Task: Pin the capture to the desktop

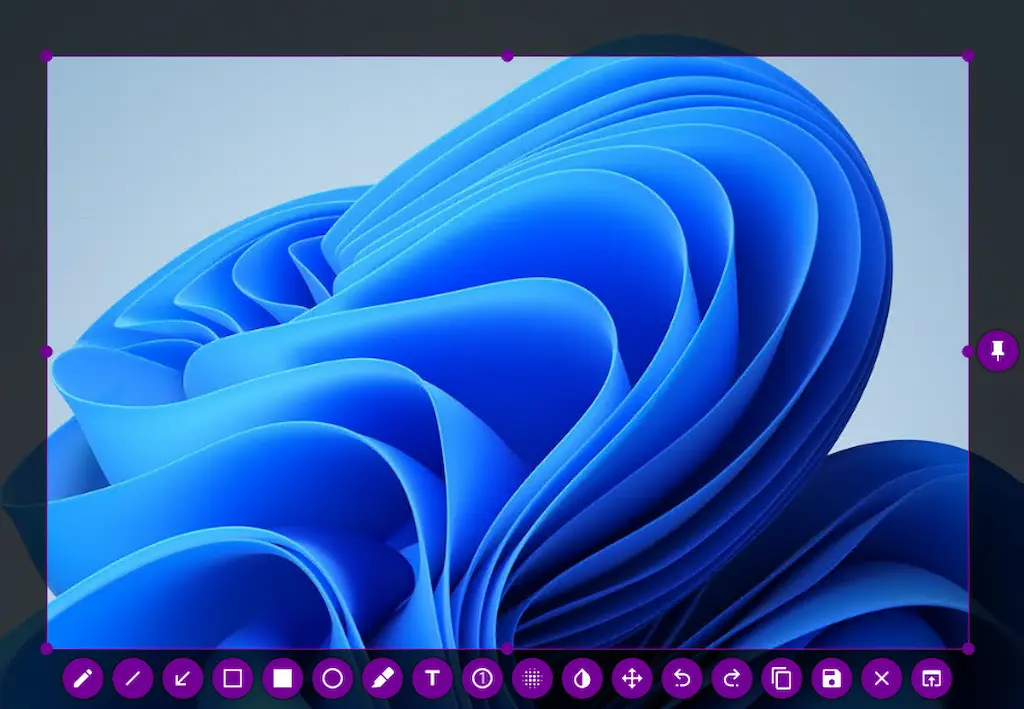Action: (997, 351)
